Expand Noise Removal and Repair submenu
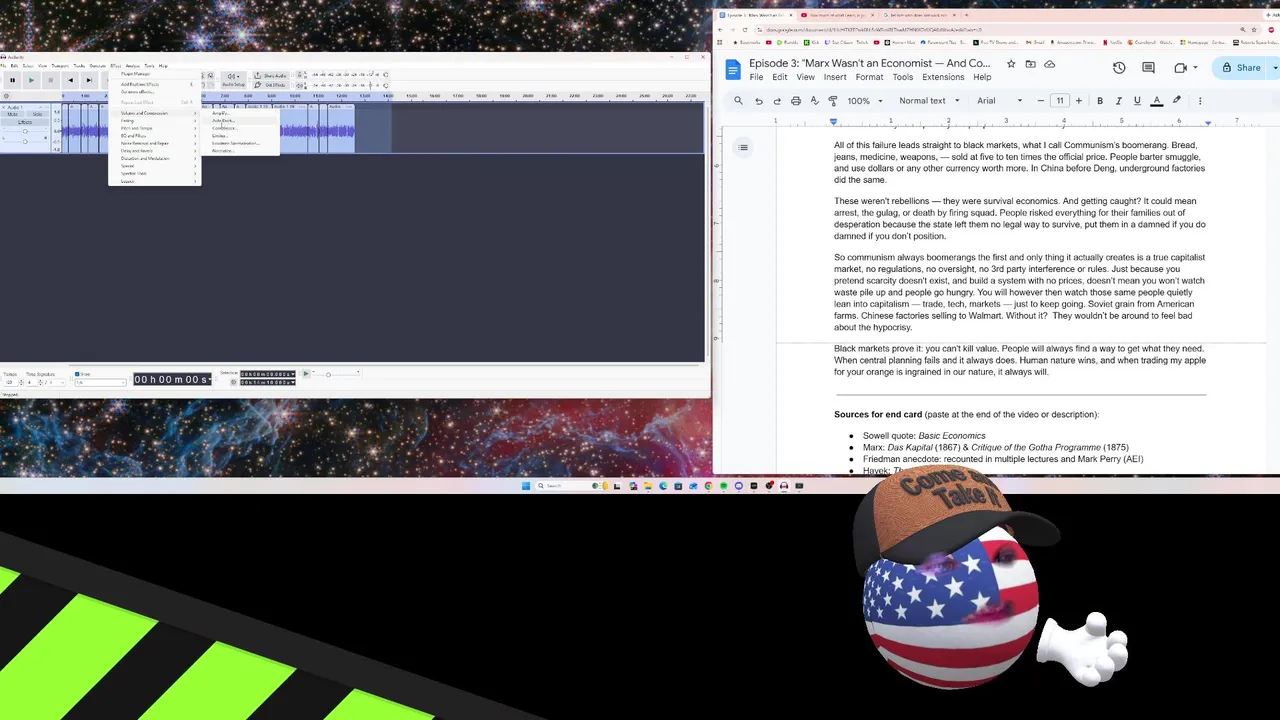Image resolution: width=1280 pixels, height=720 pixels. tap(155, 143)
